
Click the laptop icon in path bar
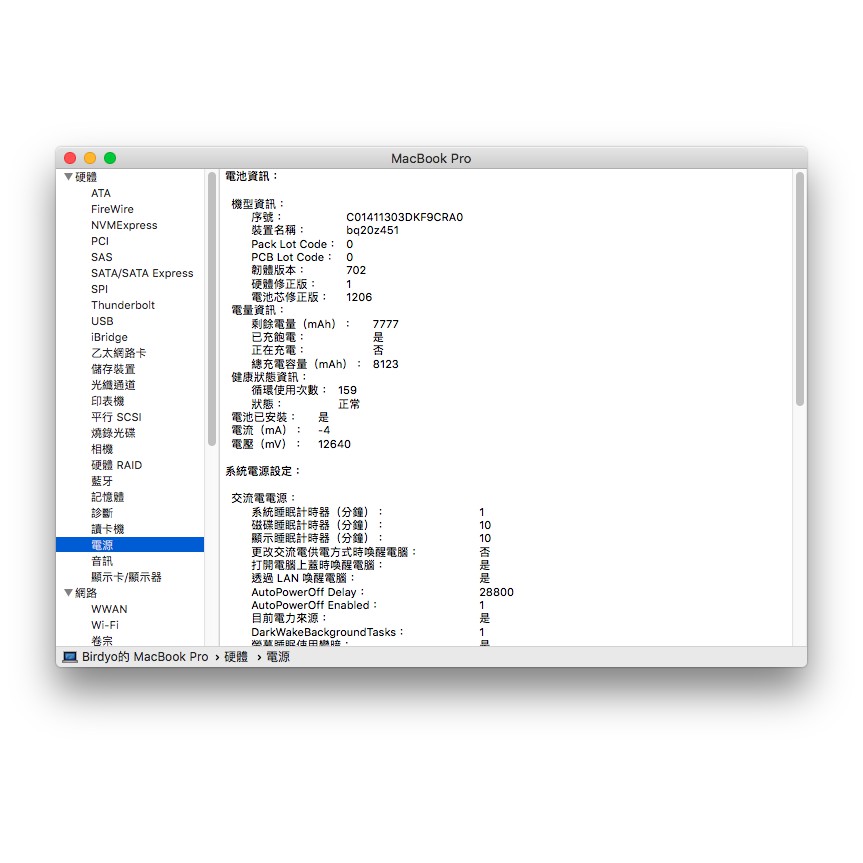(69, 657)
